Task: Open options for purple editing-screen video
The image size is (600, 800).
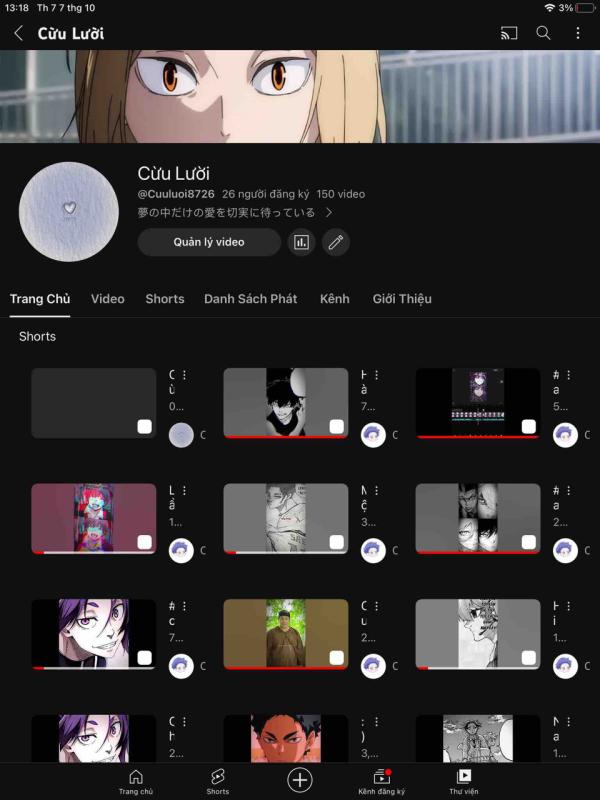Action: coord(568,375)
